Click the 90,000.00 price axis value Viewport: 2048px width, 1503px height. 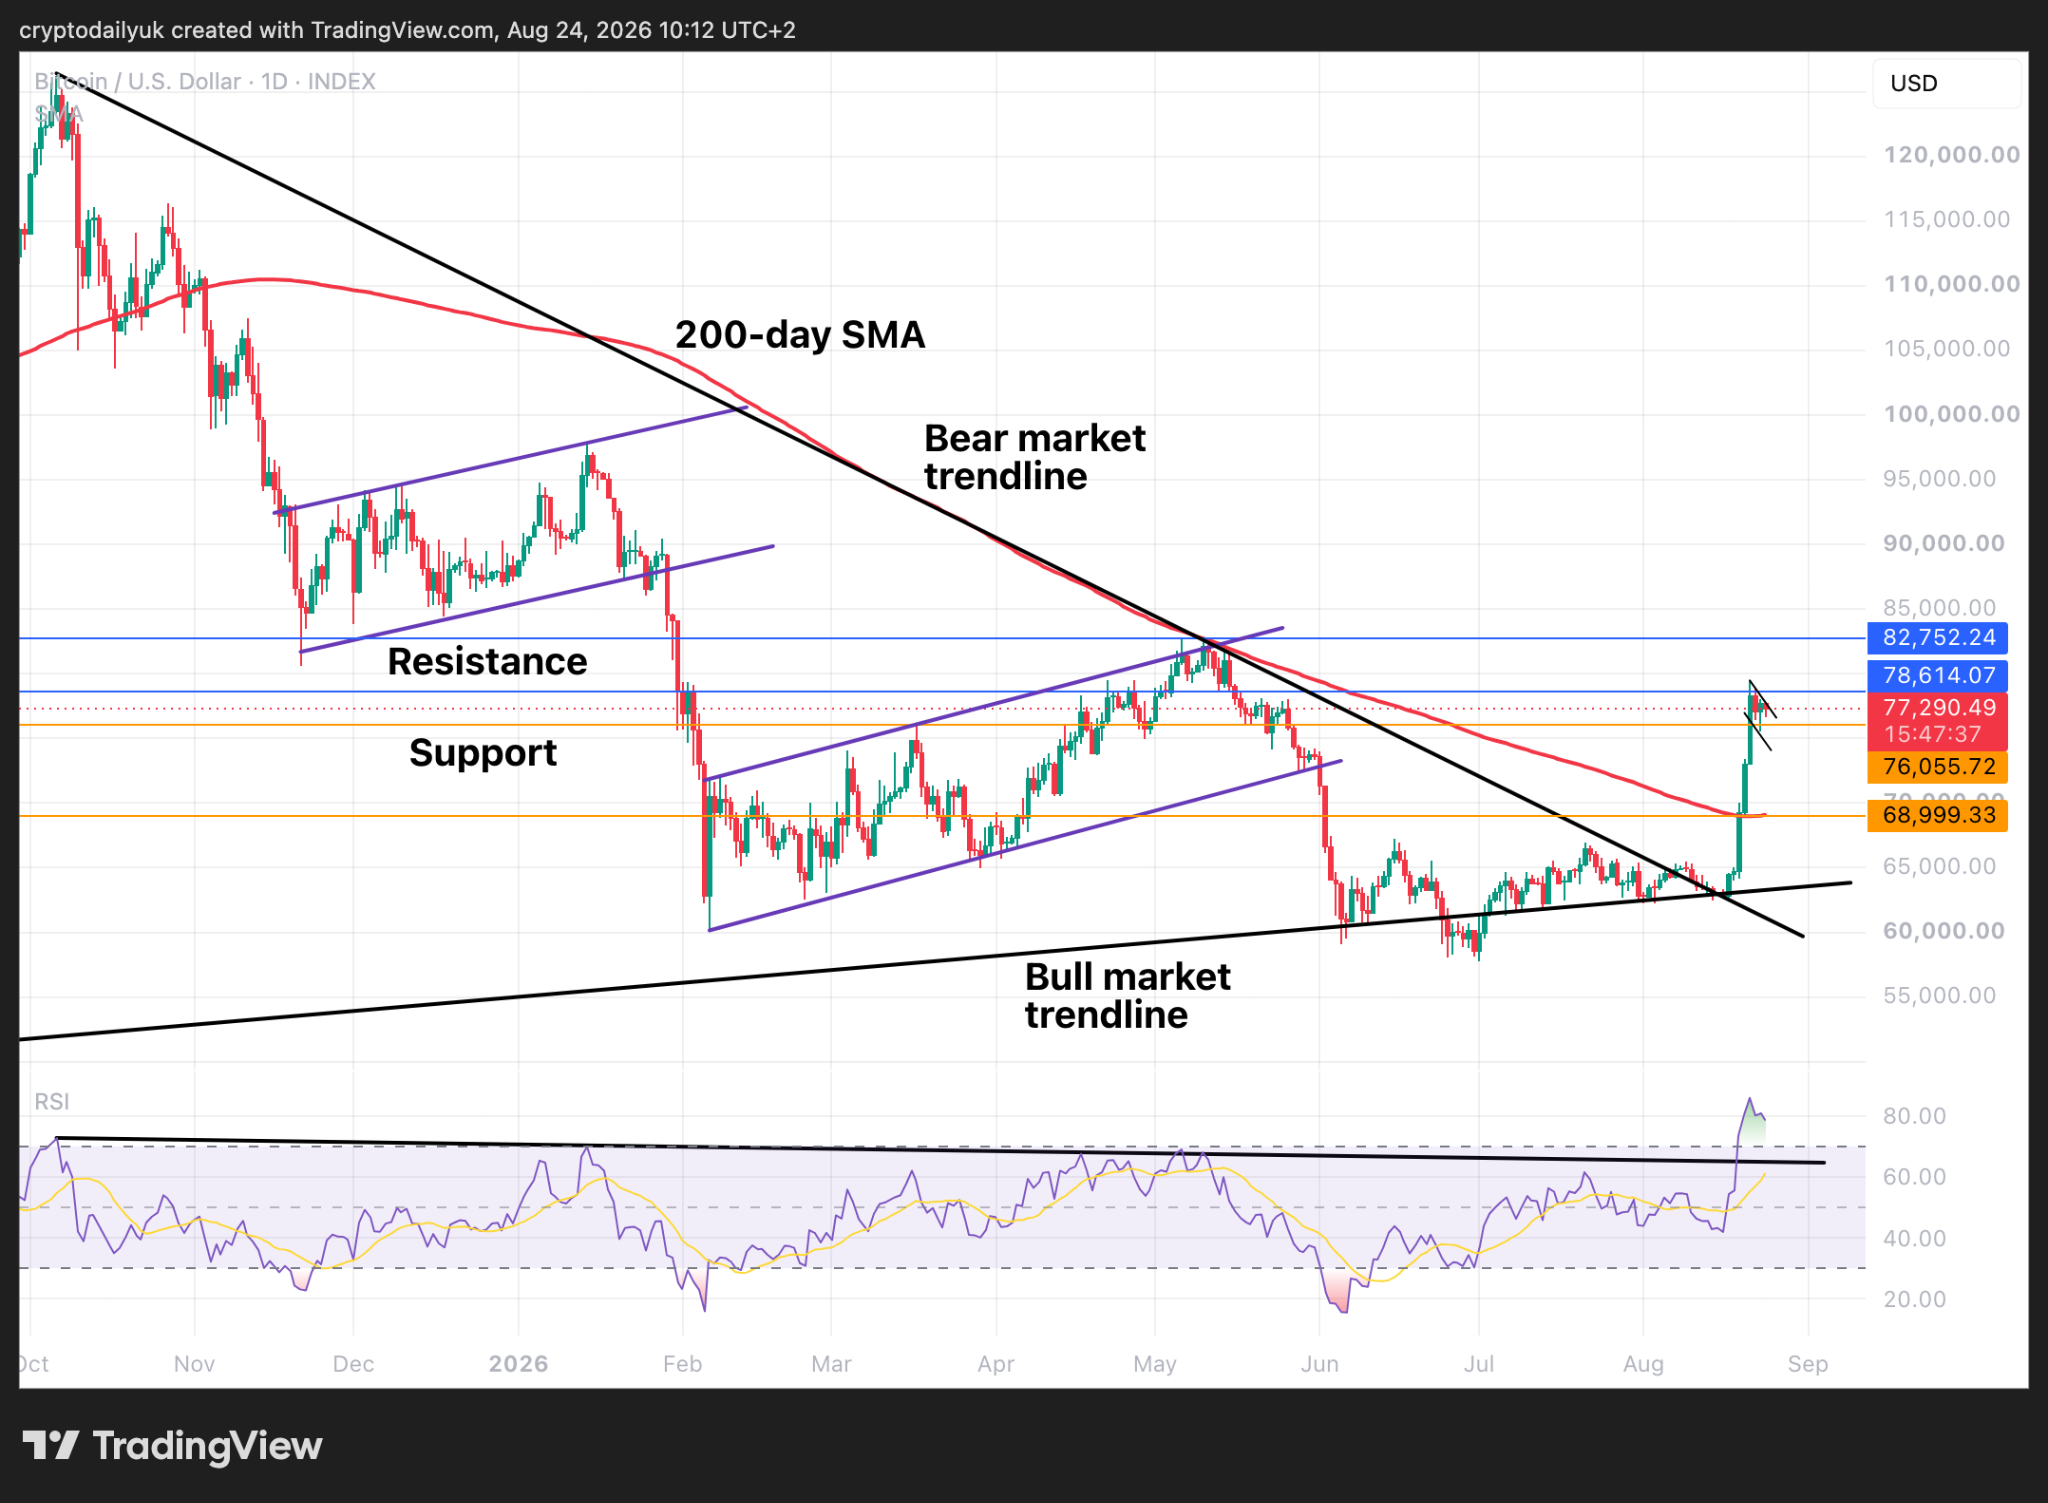1944,543
